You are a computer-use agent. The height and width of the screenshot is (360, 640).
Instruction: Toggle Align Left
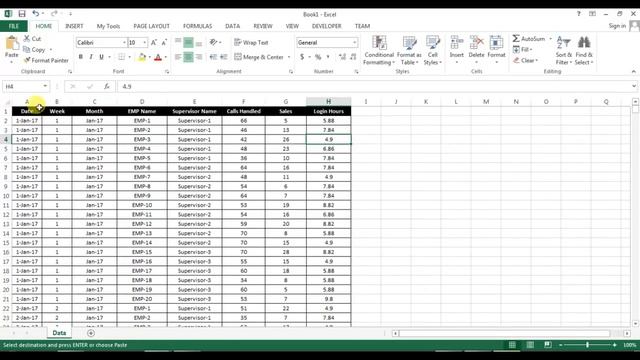178,57
